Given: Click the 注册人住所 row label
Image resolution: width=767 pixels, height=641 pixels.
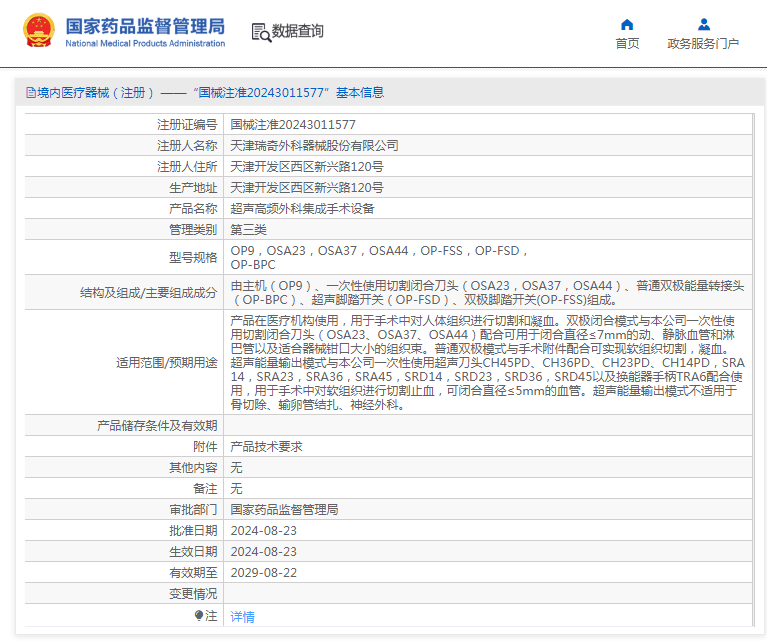Looking at the screenshot, I should [x=187, y=167].
